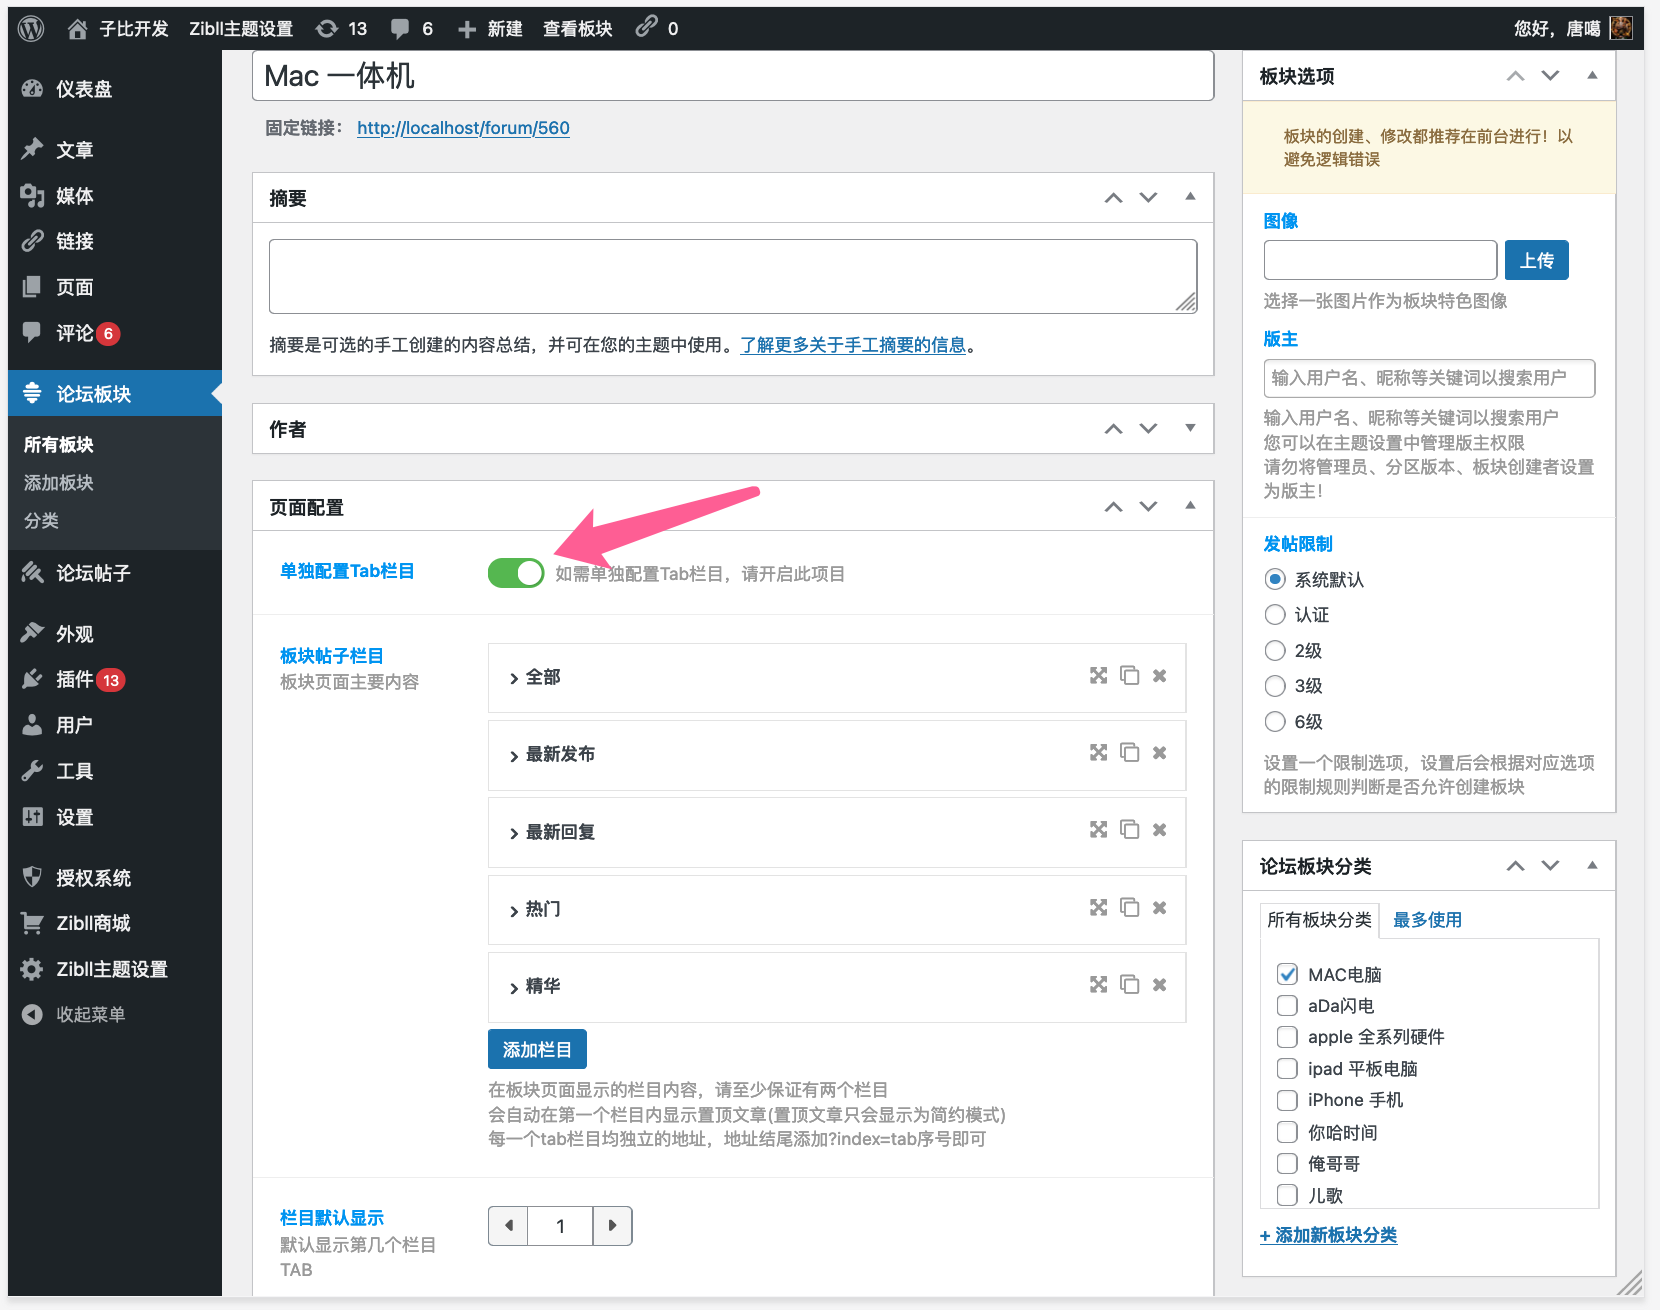Toggle off 单独配置Tab栏目 switch
Viewport: 1660px width, 1310px height.
pyautogui.click(x=515, y=572)
